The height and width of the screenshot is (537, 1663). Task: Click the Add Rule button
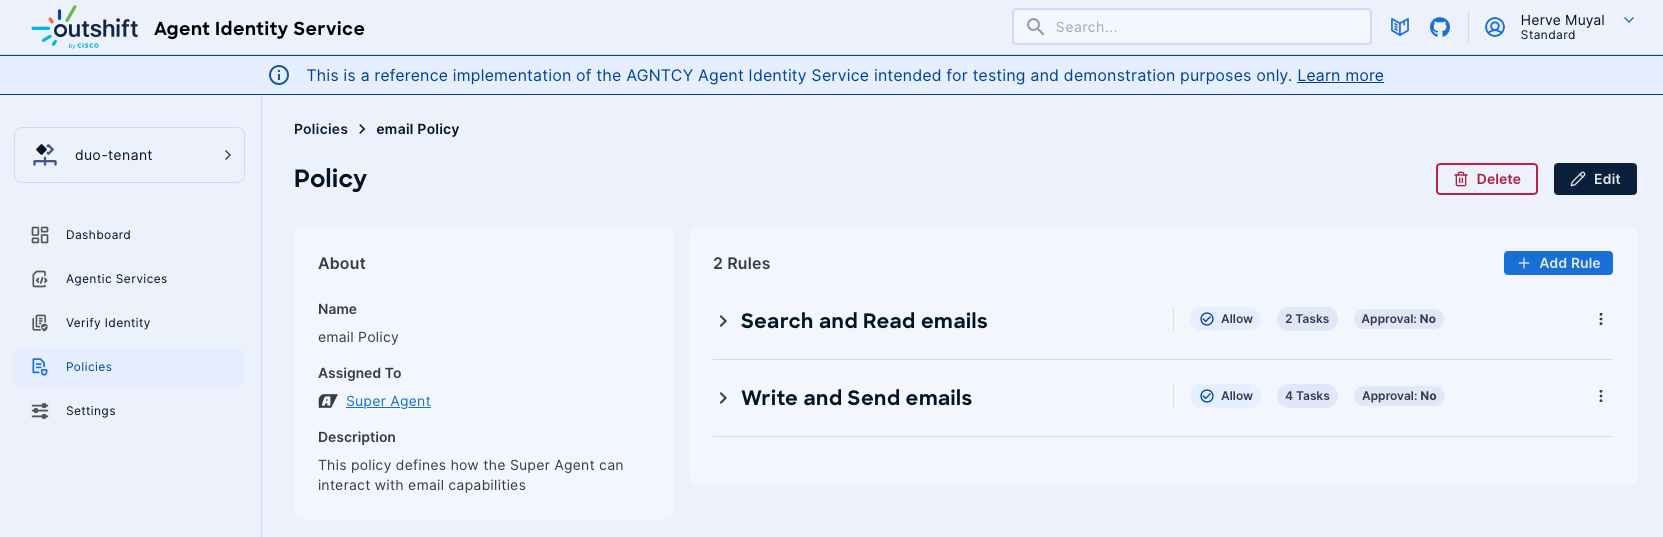coord(1557,263)
